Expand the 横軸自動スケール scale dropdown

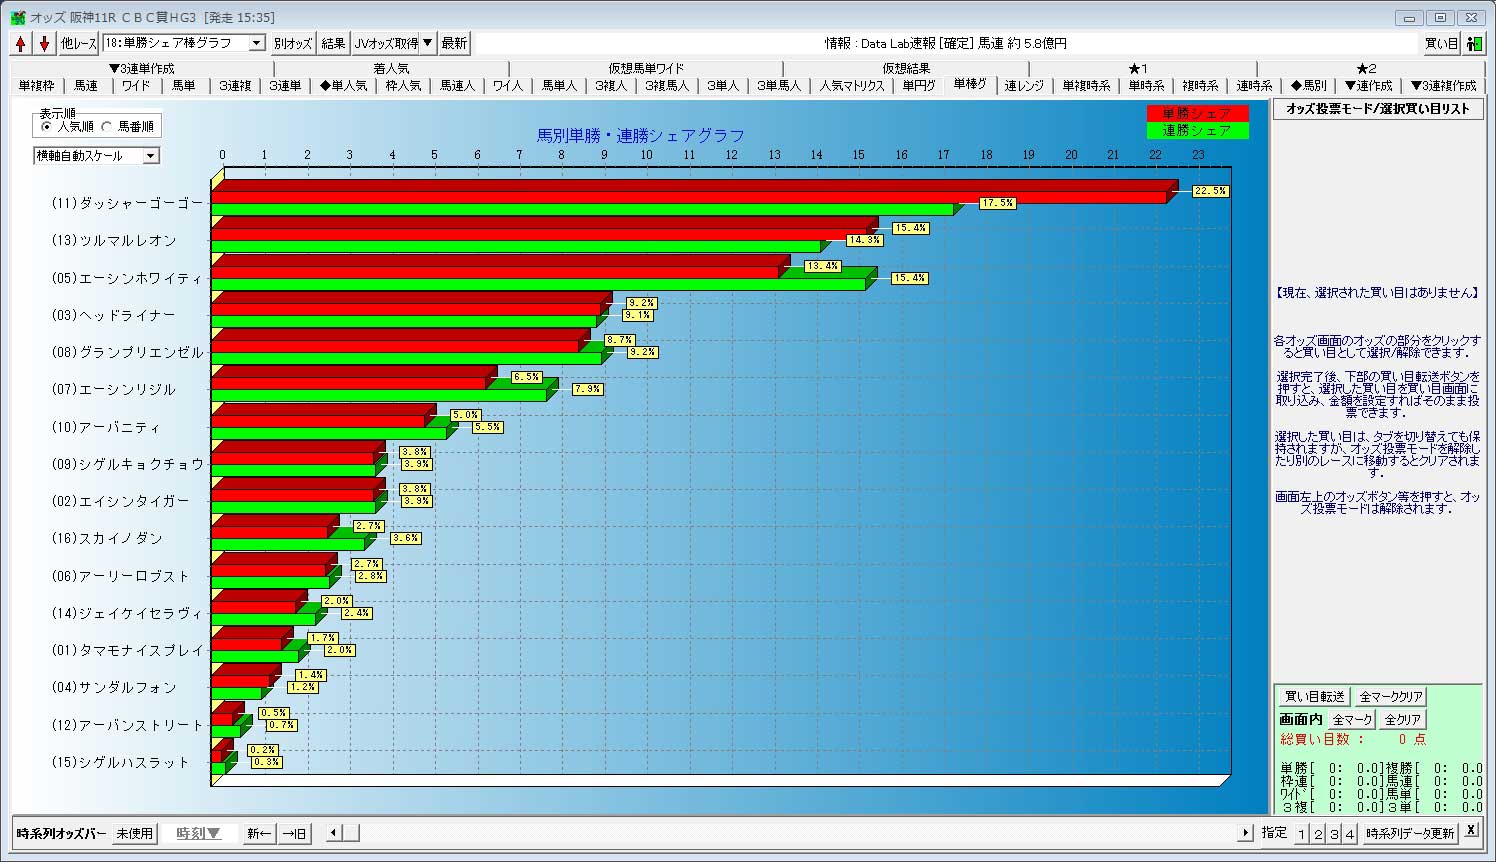(x=150, y=156)
